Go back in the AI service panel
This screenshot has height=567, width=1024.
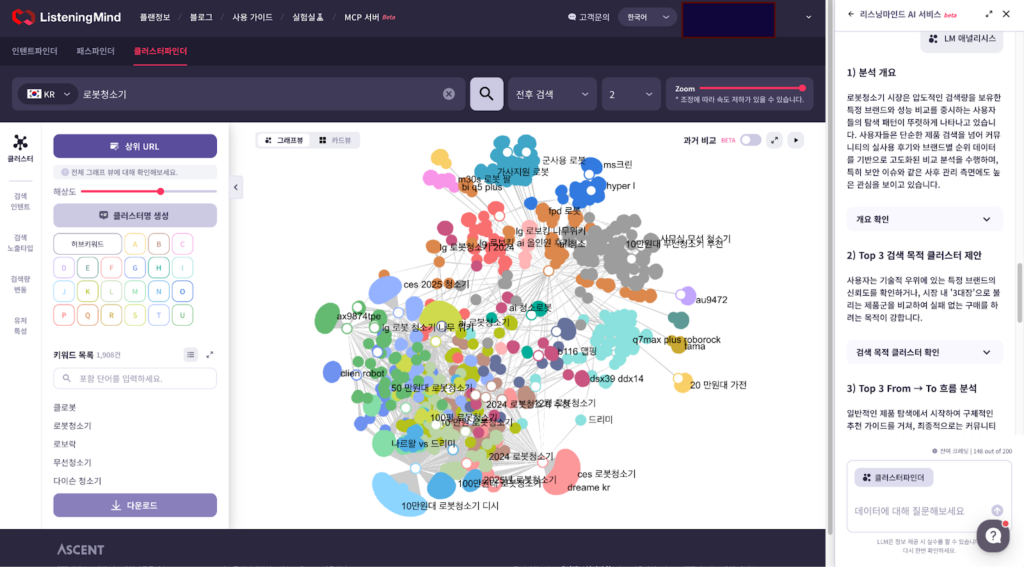coord(850,14)
